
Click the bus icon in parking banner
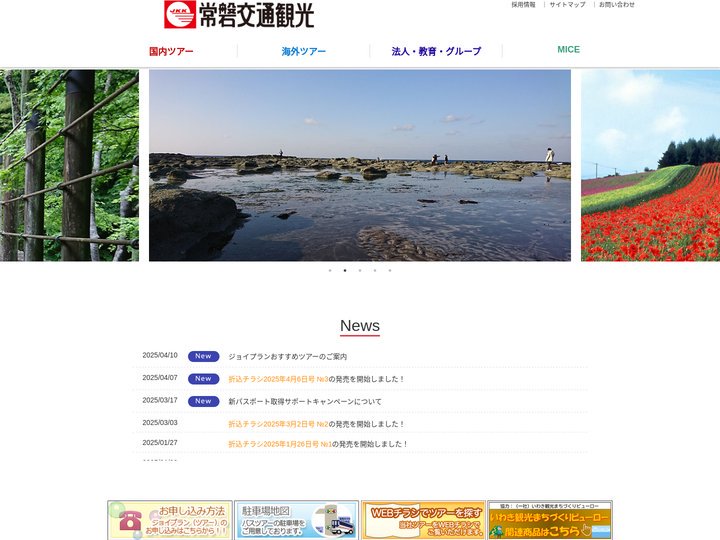click(342, 526)
